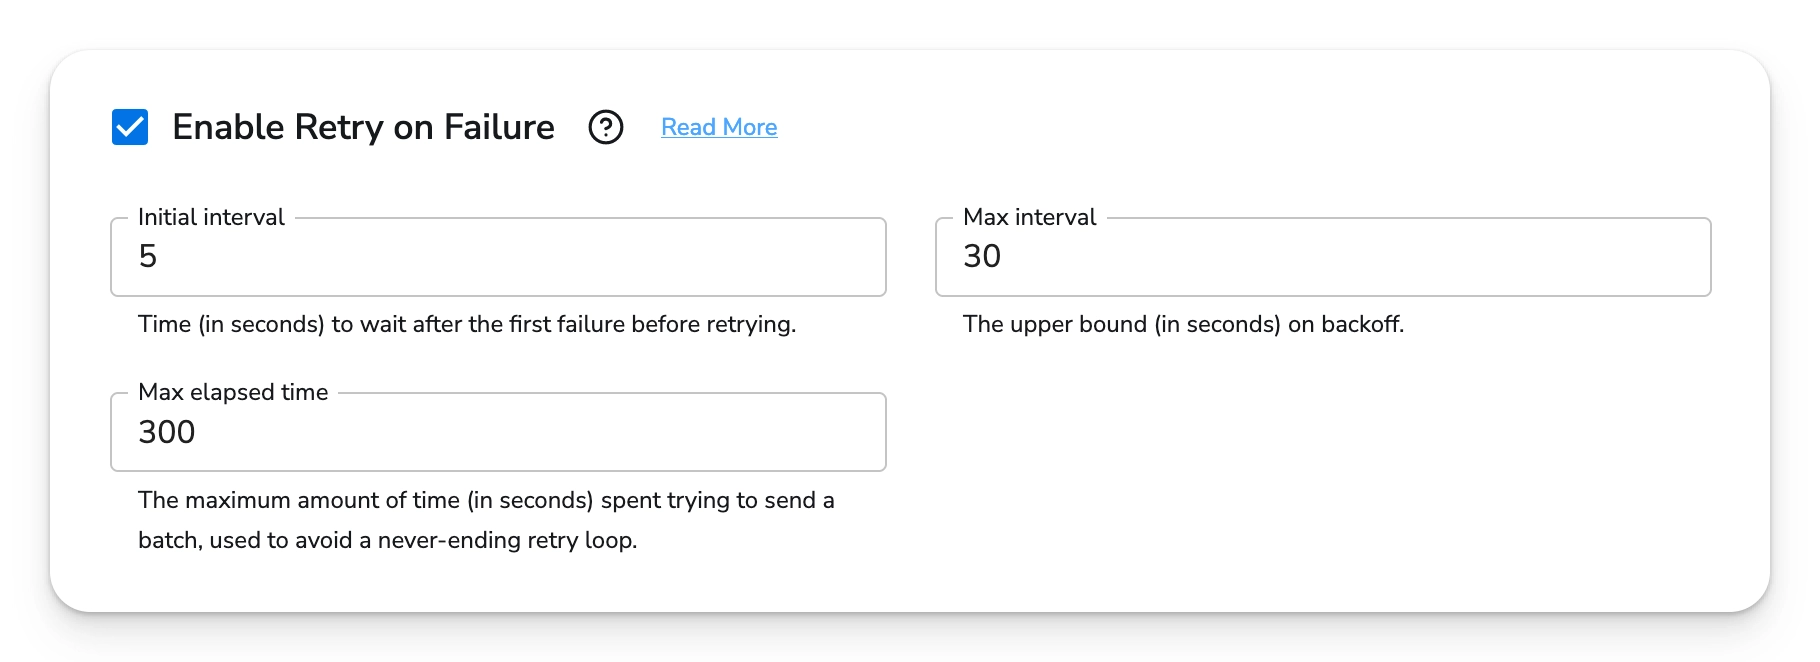Image resolution: width=1820 pixels, height=662 pixels.
Task: Click the "Initial interval" field label
Action: pos(211,217)
